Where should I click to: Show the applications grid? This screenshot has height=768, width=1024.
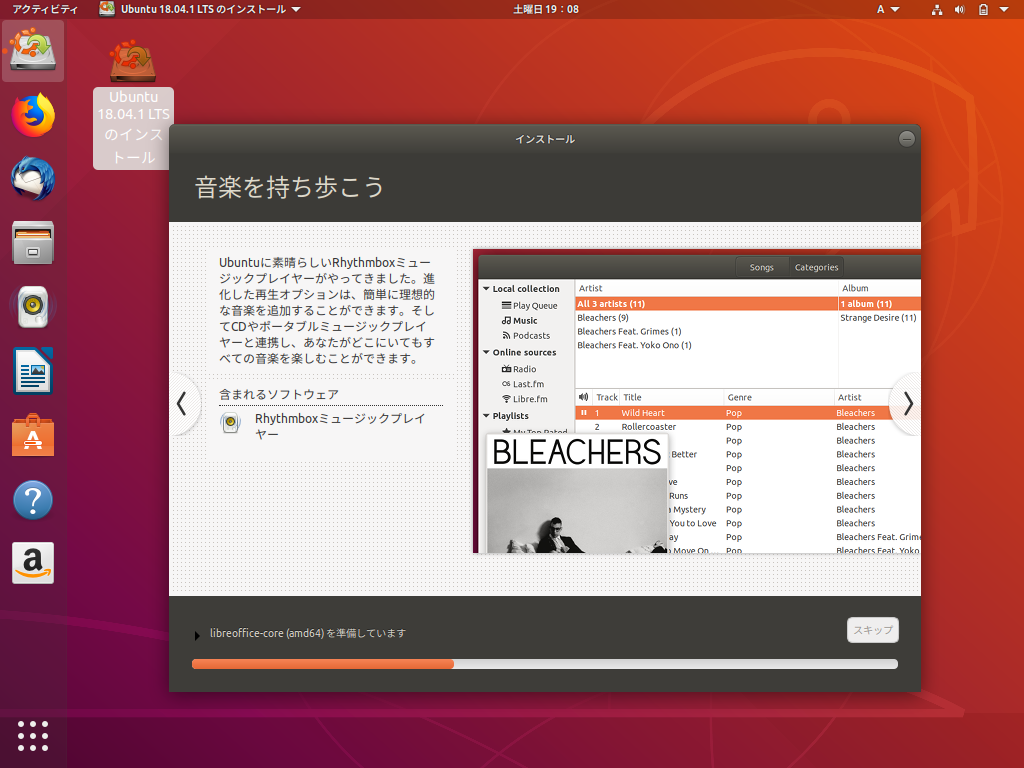(x=33, y=736)
